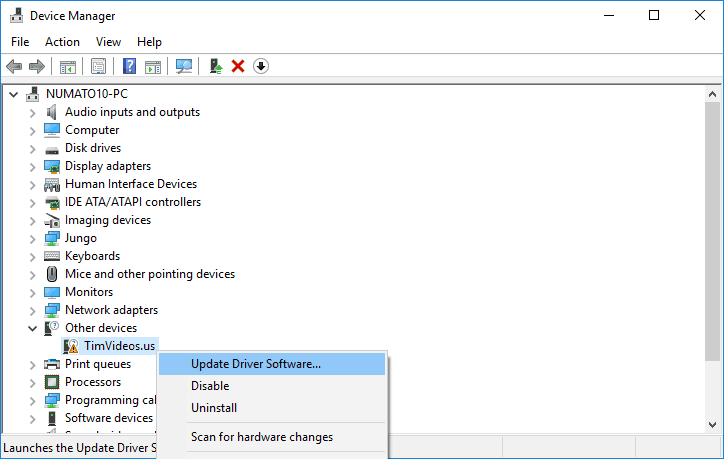Click the Print queues printer icon

click(x=52, y=364)
